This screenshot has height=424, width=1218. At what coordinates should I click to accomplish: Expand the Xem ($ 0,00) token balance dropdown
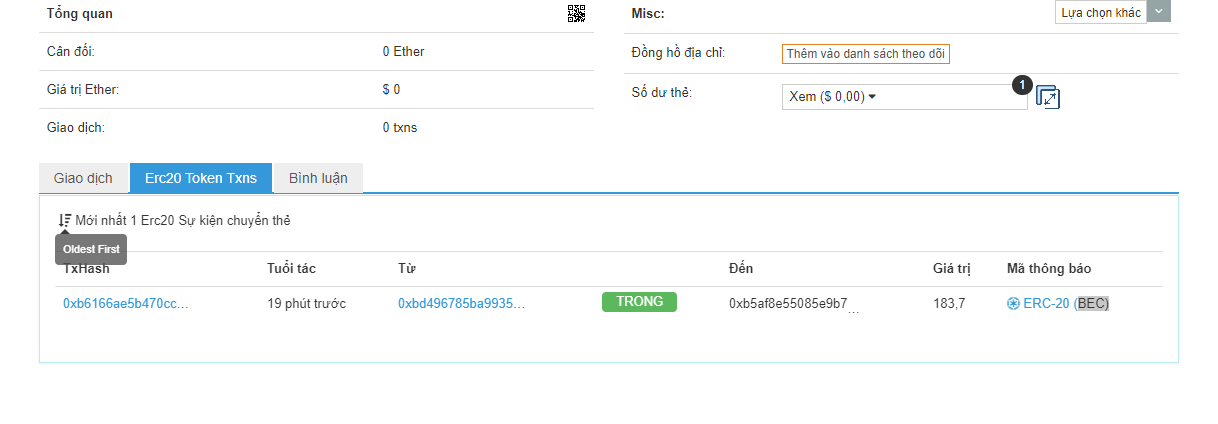904,97
